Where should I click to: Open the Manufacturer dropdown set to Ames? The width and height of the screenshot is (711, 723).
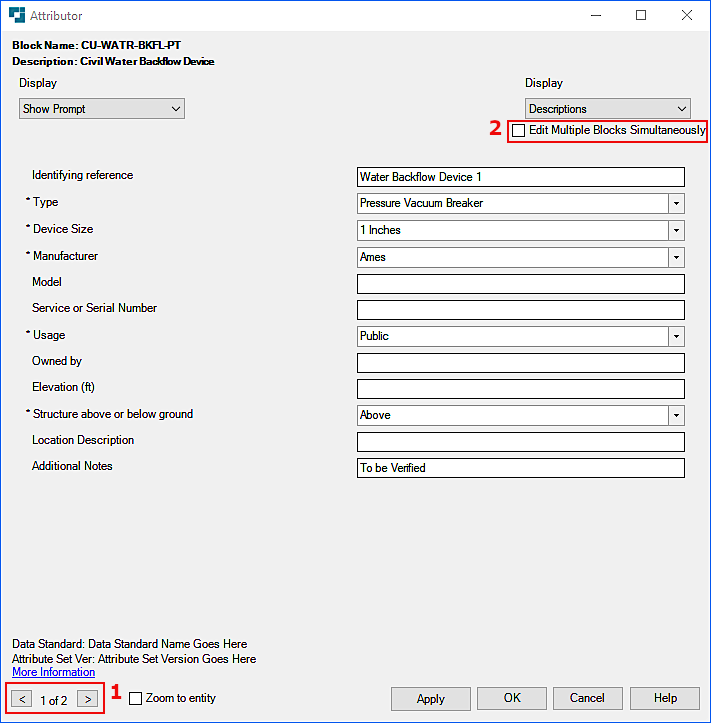pyautogui.click(x=676, y=257)
